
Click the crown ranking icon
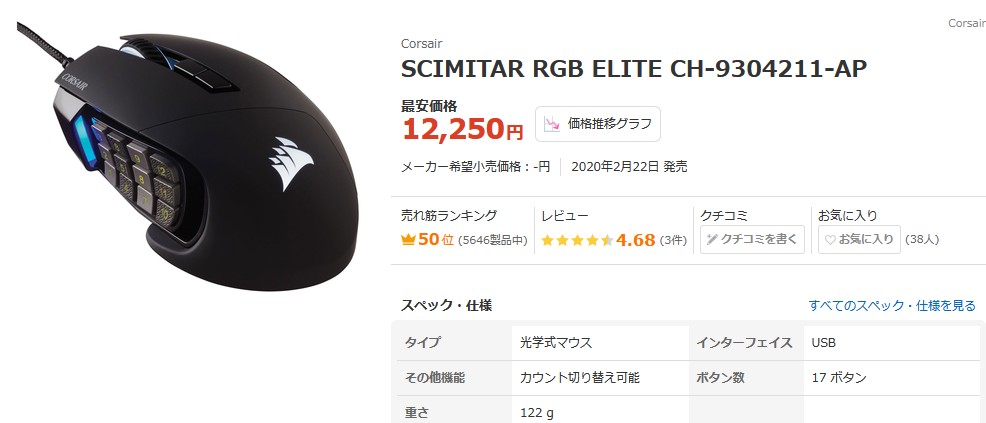[x=408, y=239]
